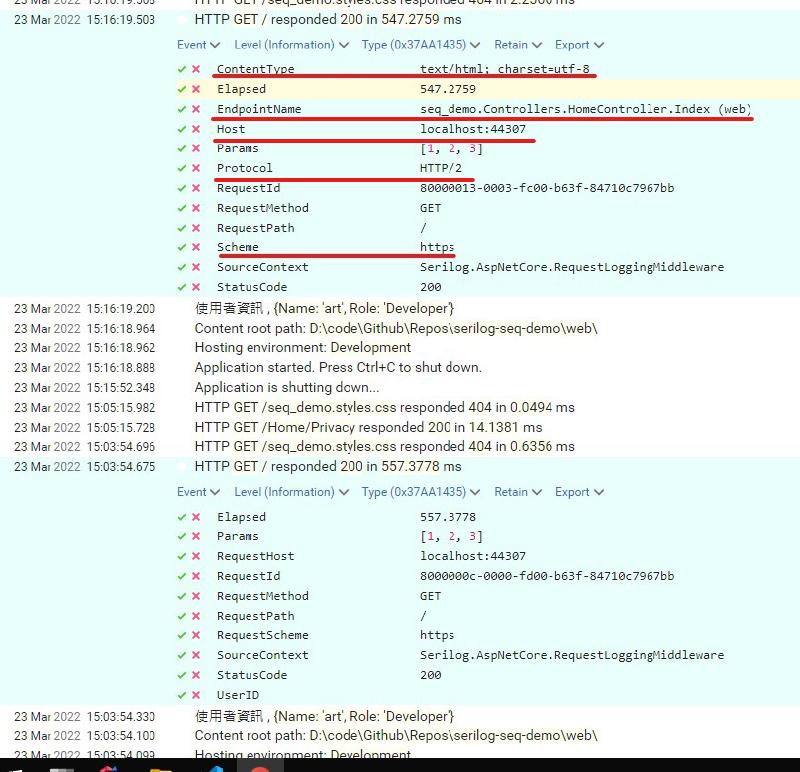Open Export menu in the 547.2759 ms event
Viewport: 800px width, 772px height.
click(579, 45)
